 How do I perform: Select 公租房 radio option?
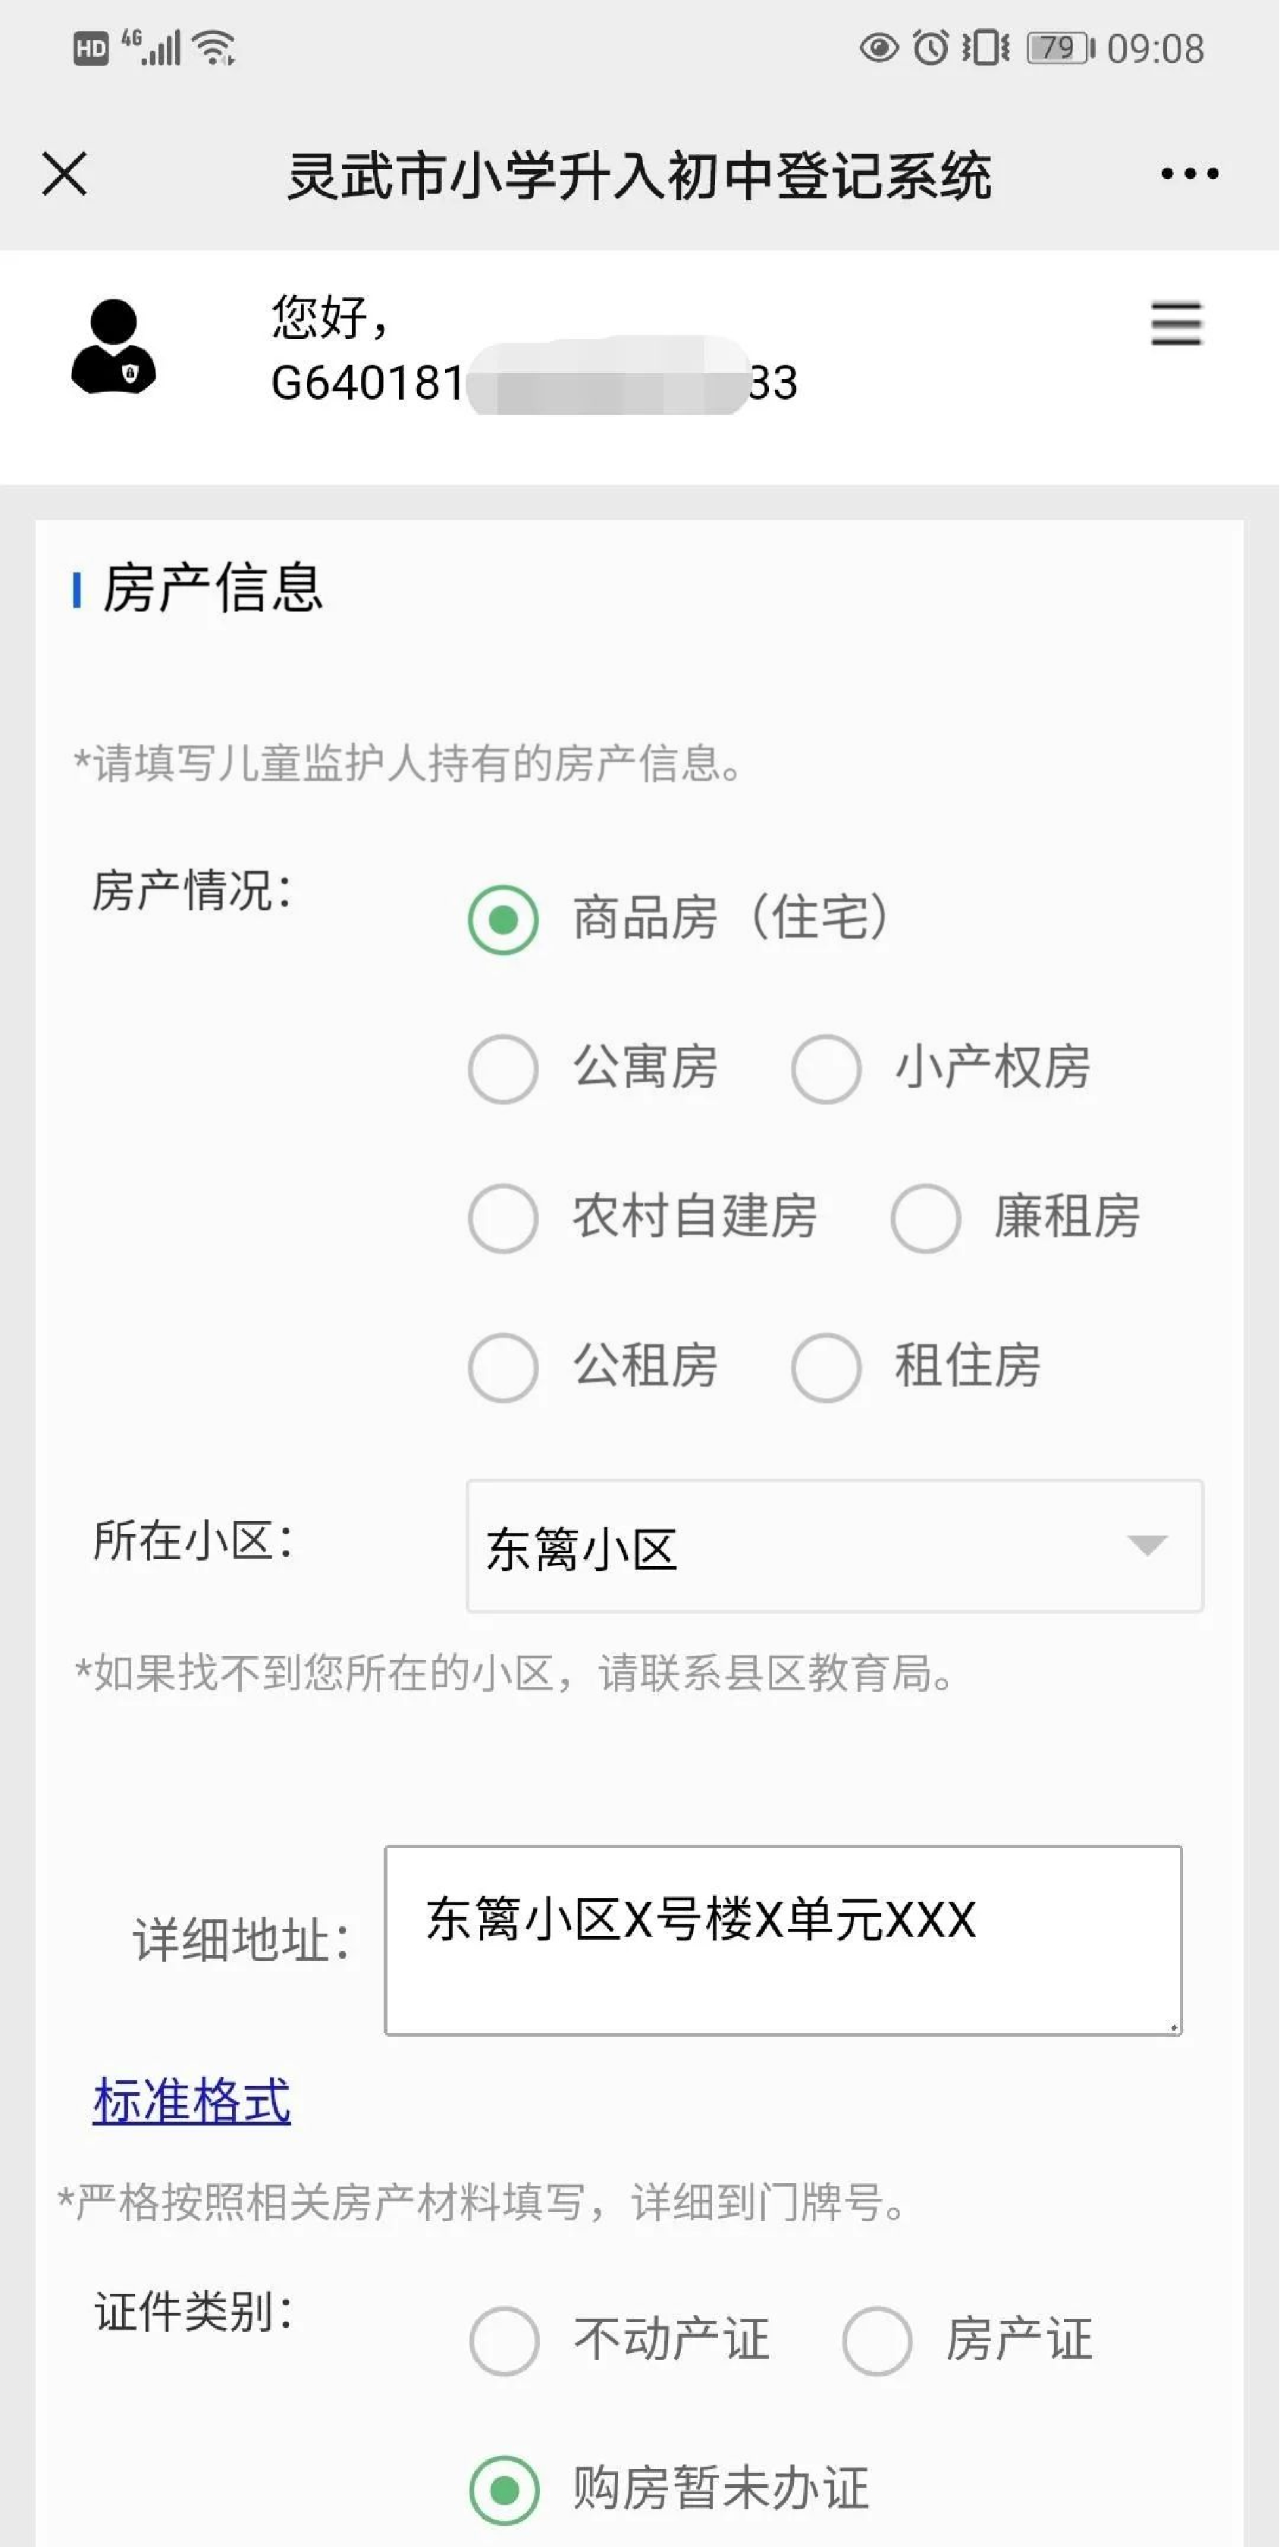503,1367
